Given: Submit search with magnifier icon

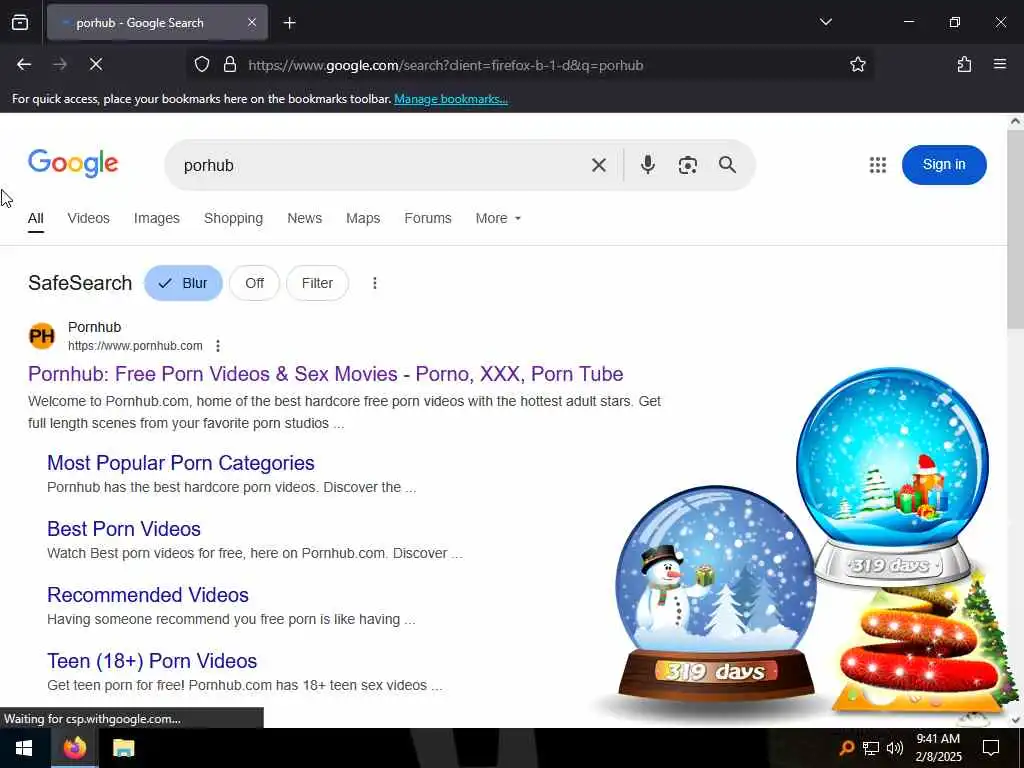Looking at the screenshot, I should 728,165.
